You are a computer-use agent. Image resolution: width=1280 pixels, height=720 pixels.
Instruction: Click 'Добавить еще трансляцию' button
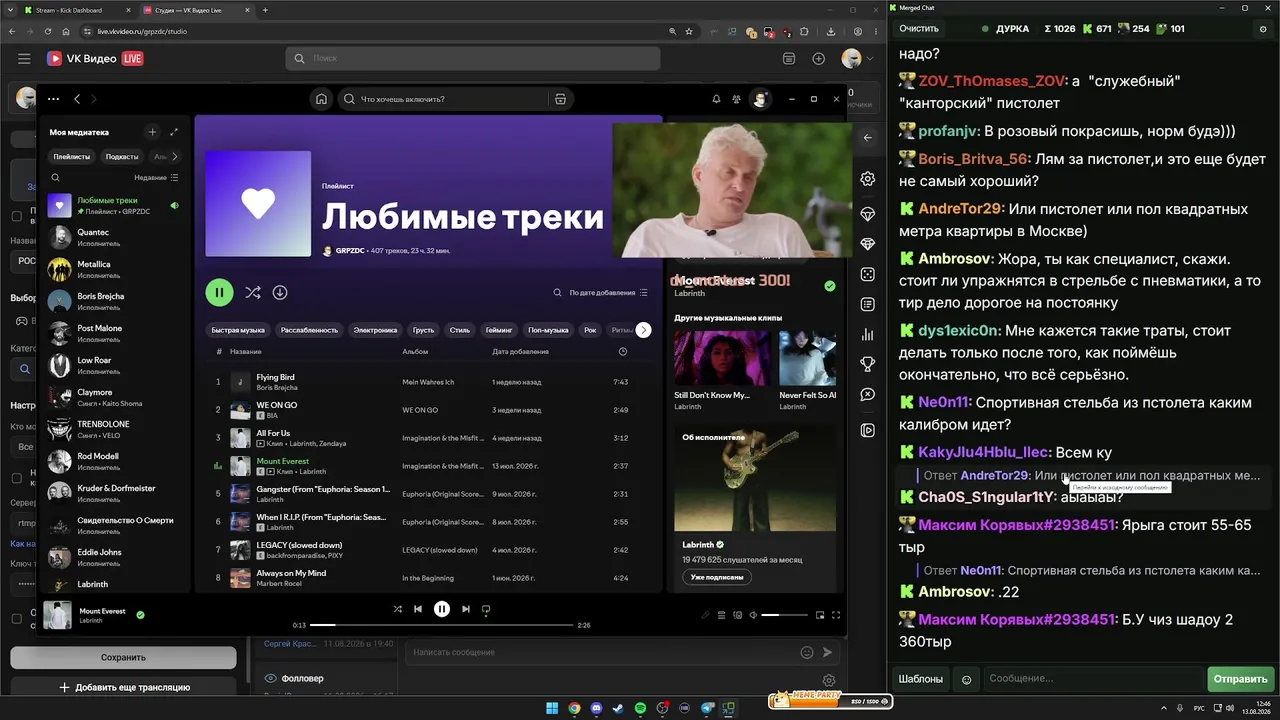tap(123, 687)
